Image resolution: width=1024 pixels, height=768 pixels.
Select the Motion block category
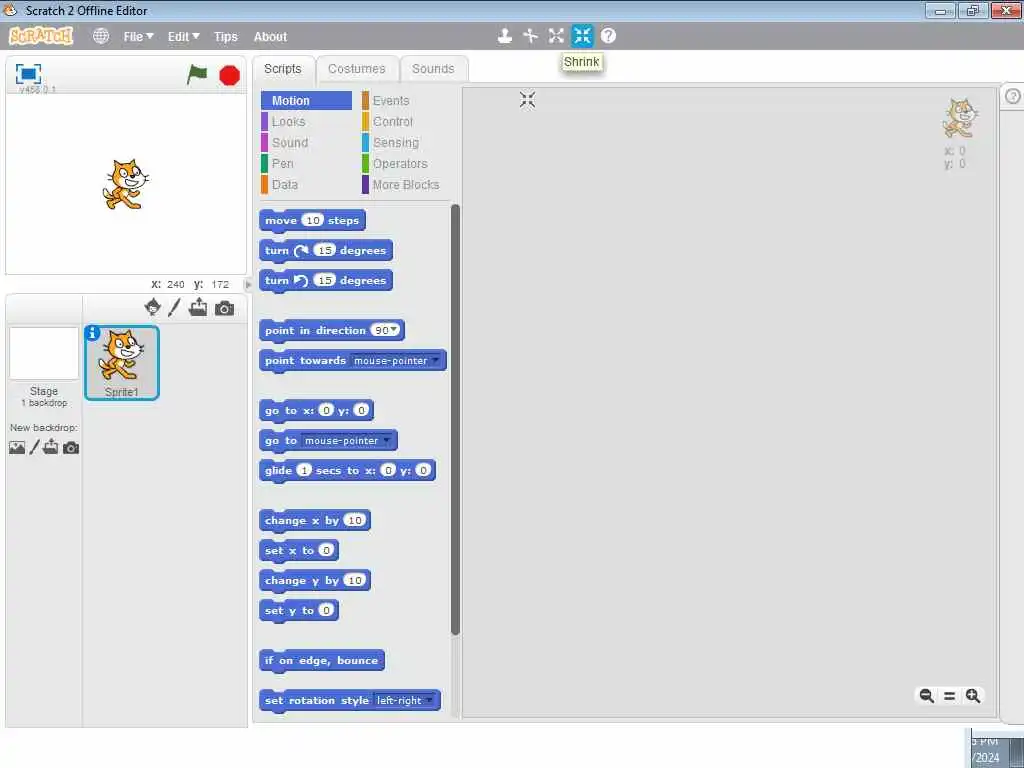tap(306, 101)
